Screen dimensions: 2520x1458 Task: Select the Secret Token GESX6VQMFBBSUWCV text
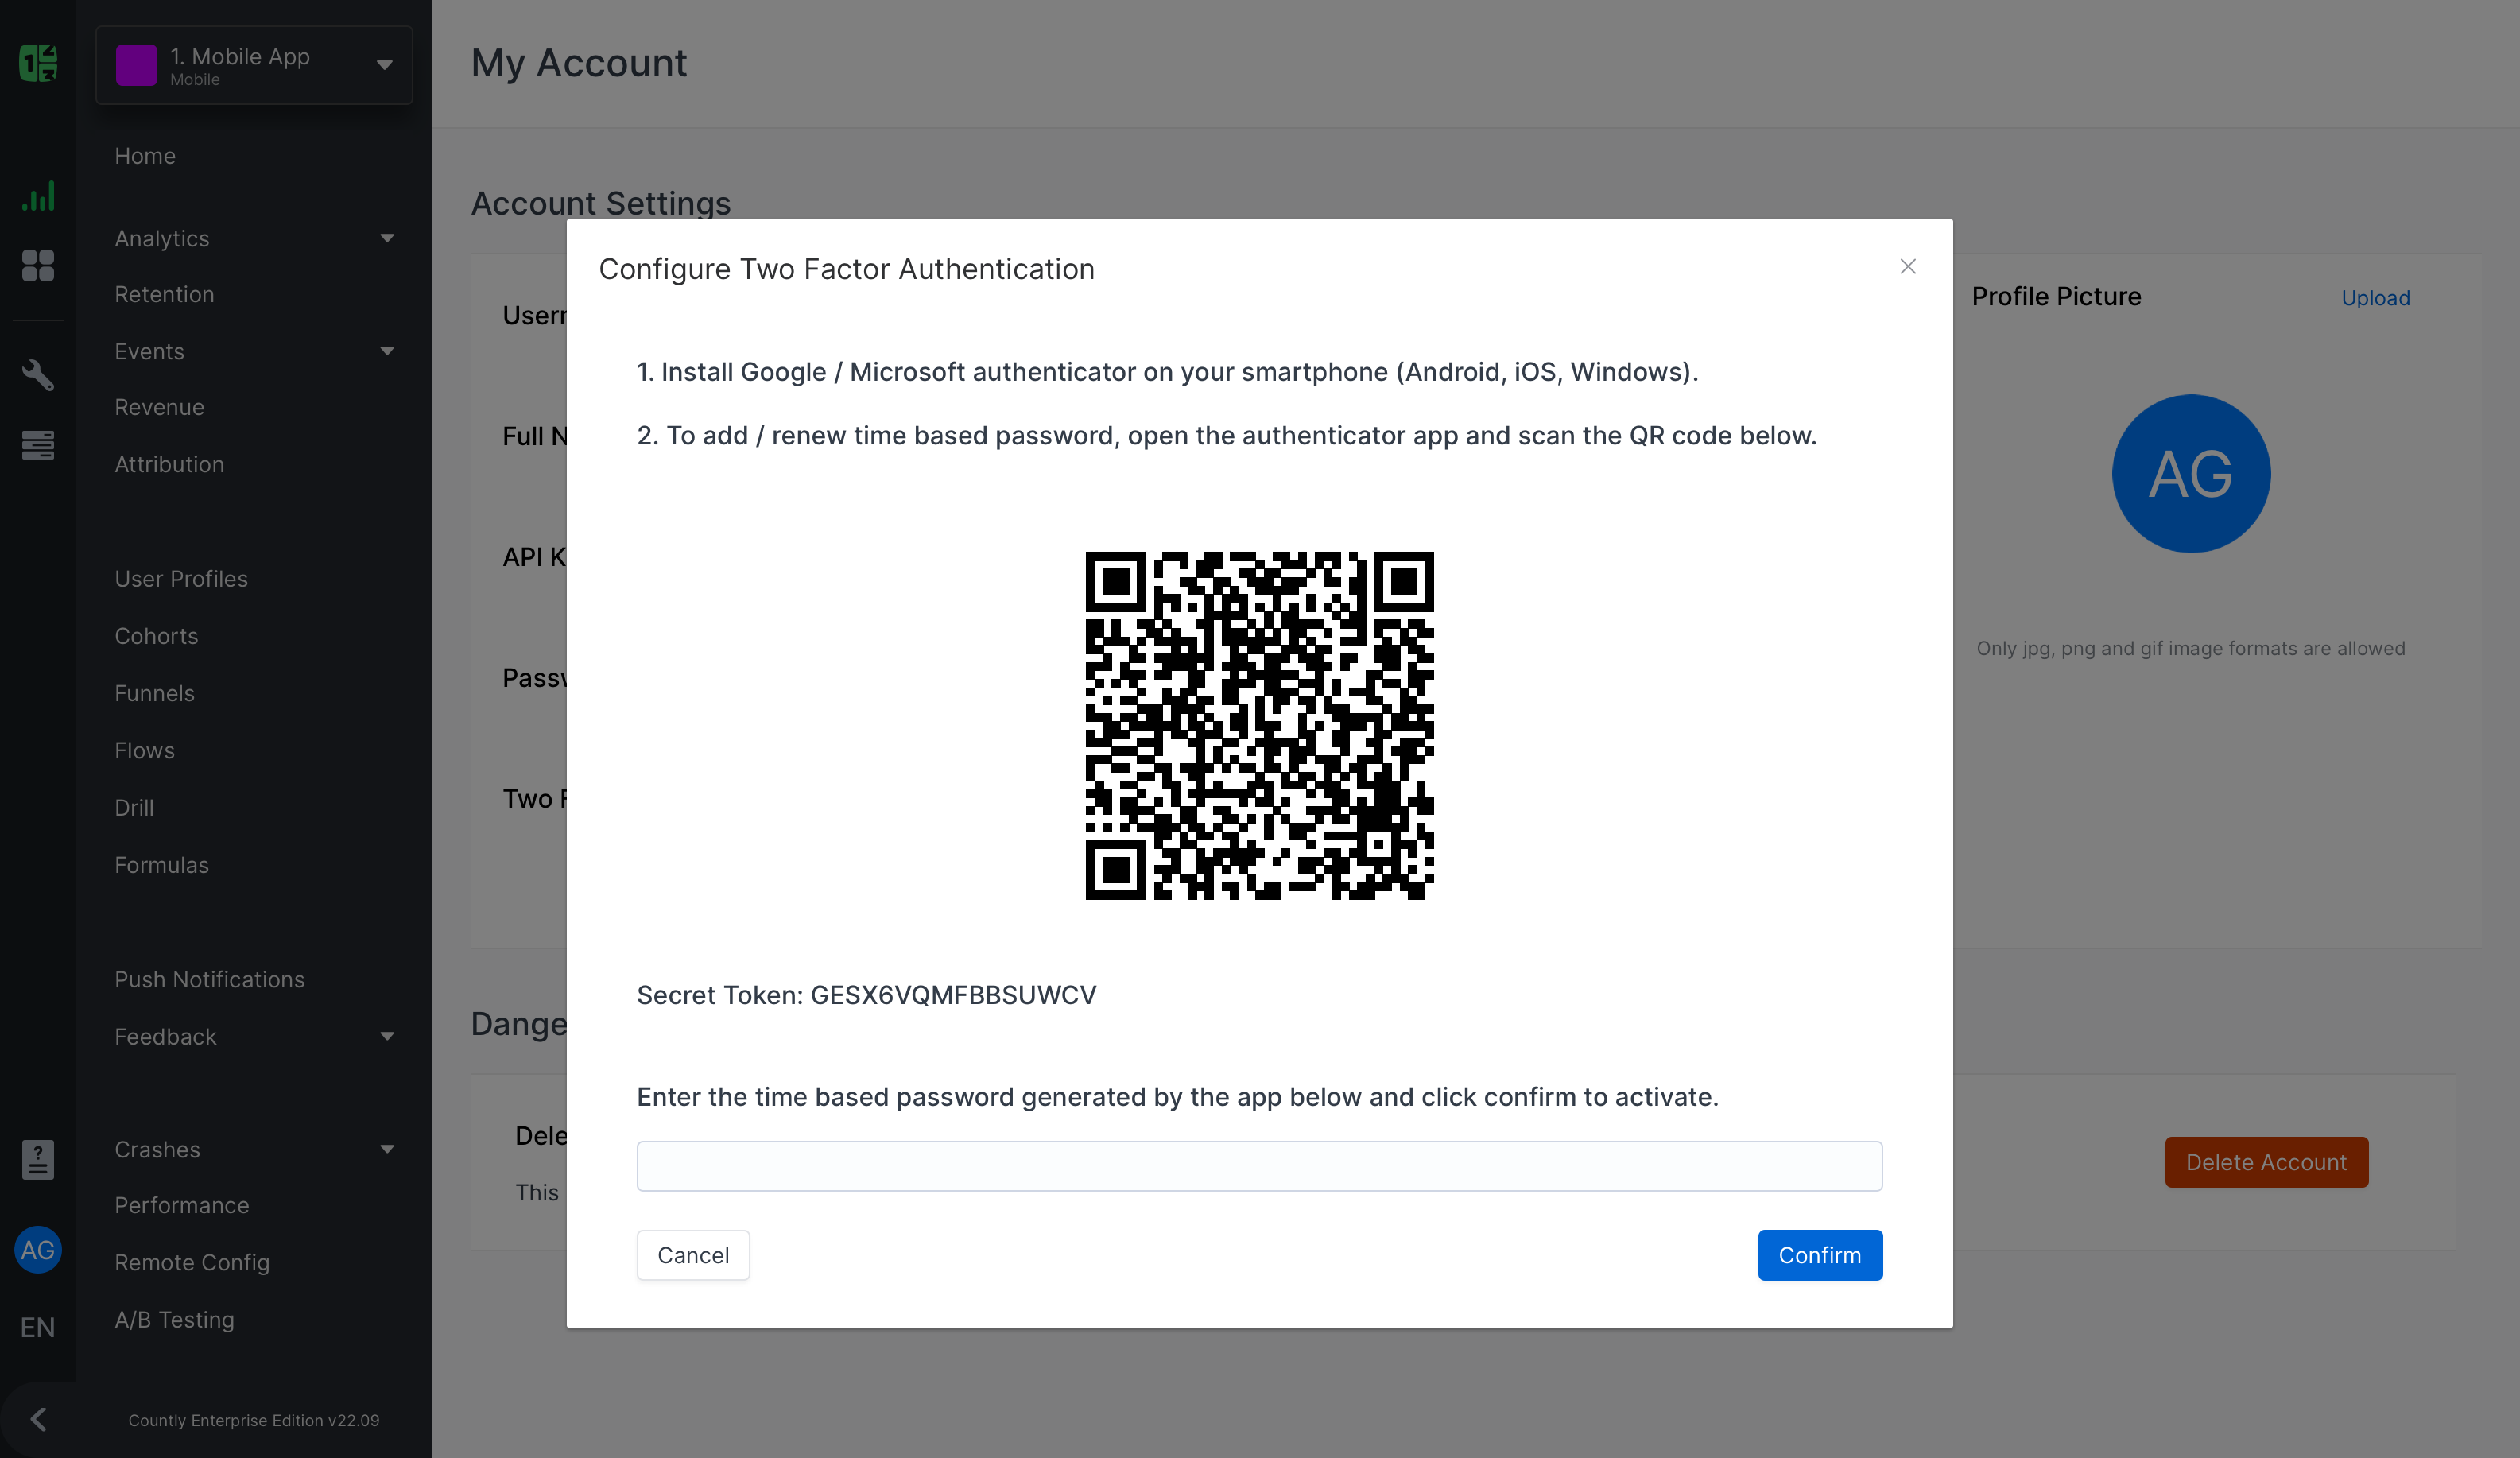(866, 995)
